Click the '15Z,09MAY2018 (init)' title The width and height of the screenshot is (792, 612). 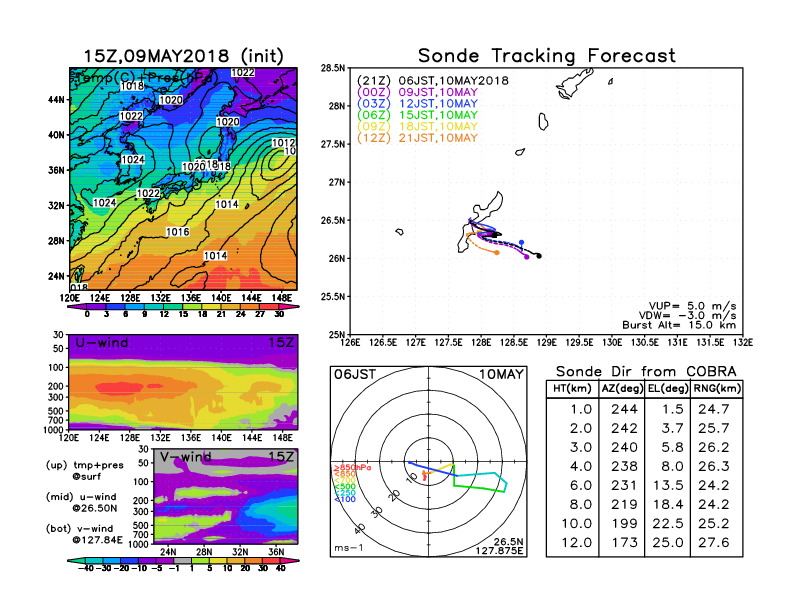(183, 56)
